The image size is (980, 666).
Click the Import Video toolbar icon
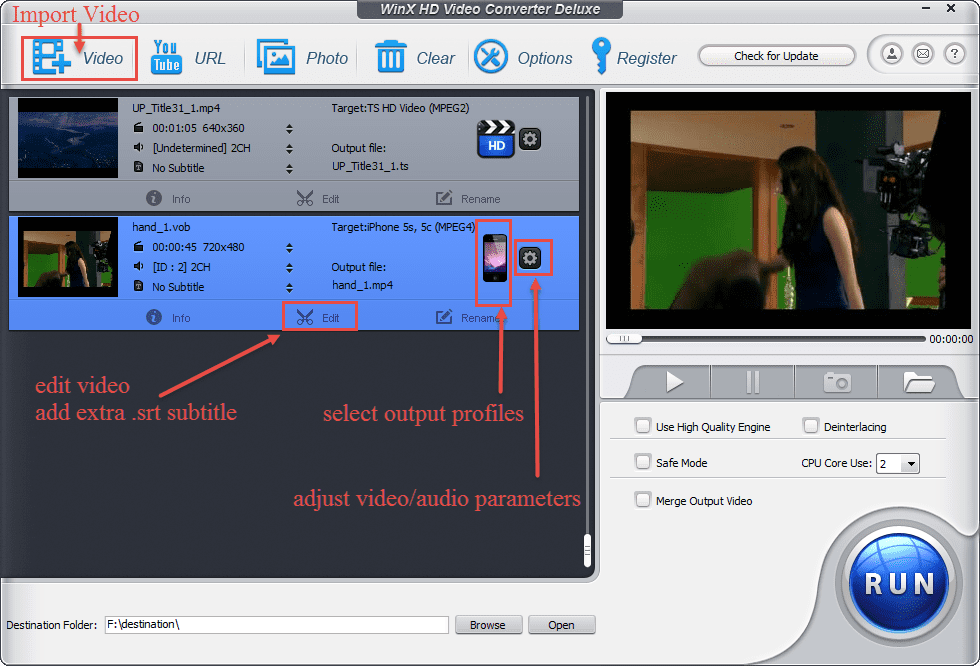tap(52, 58)
